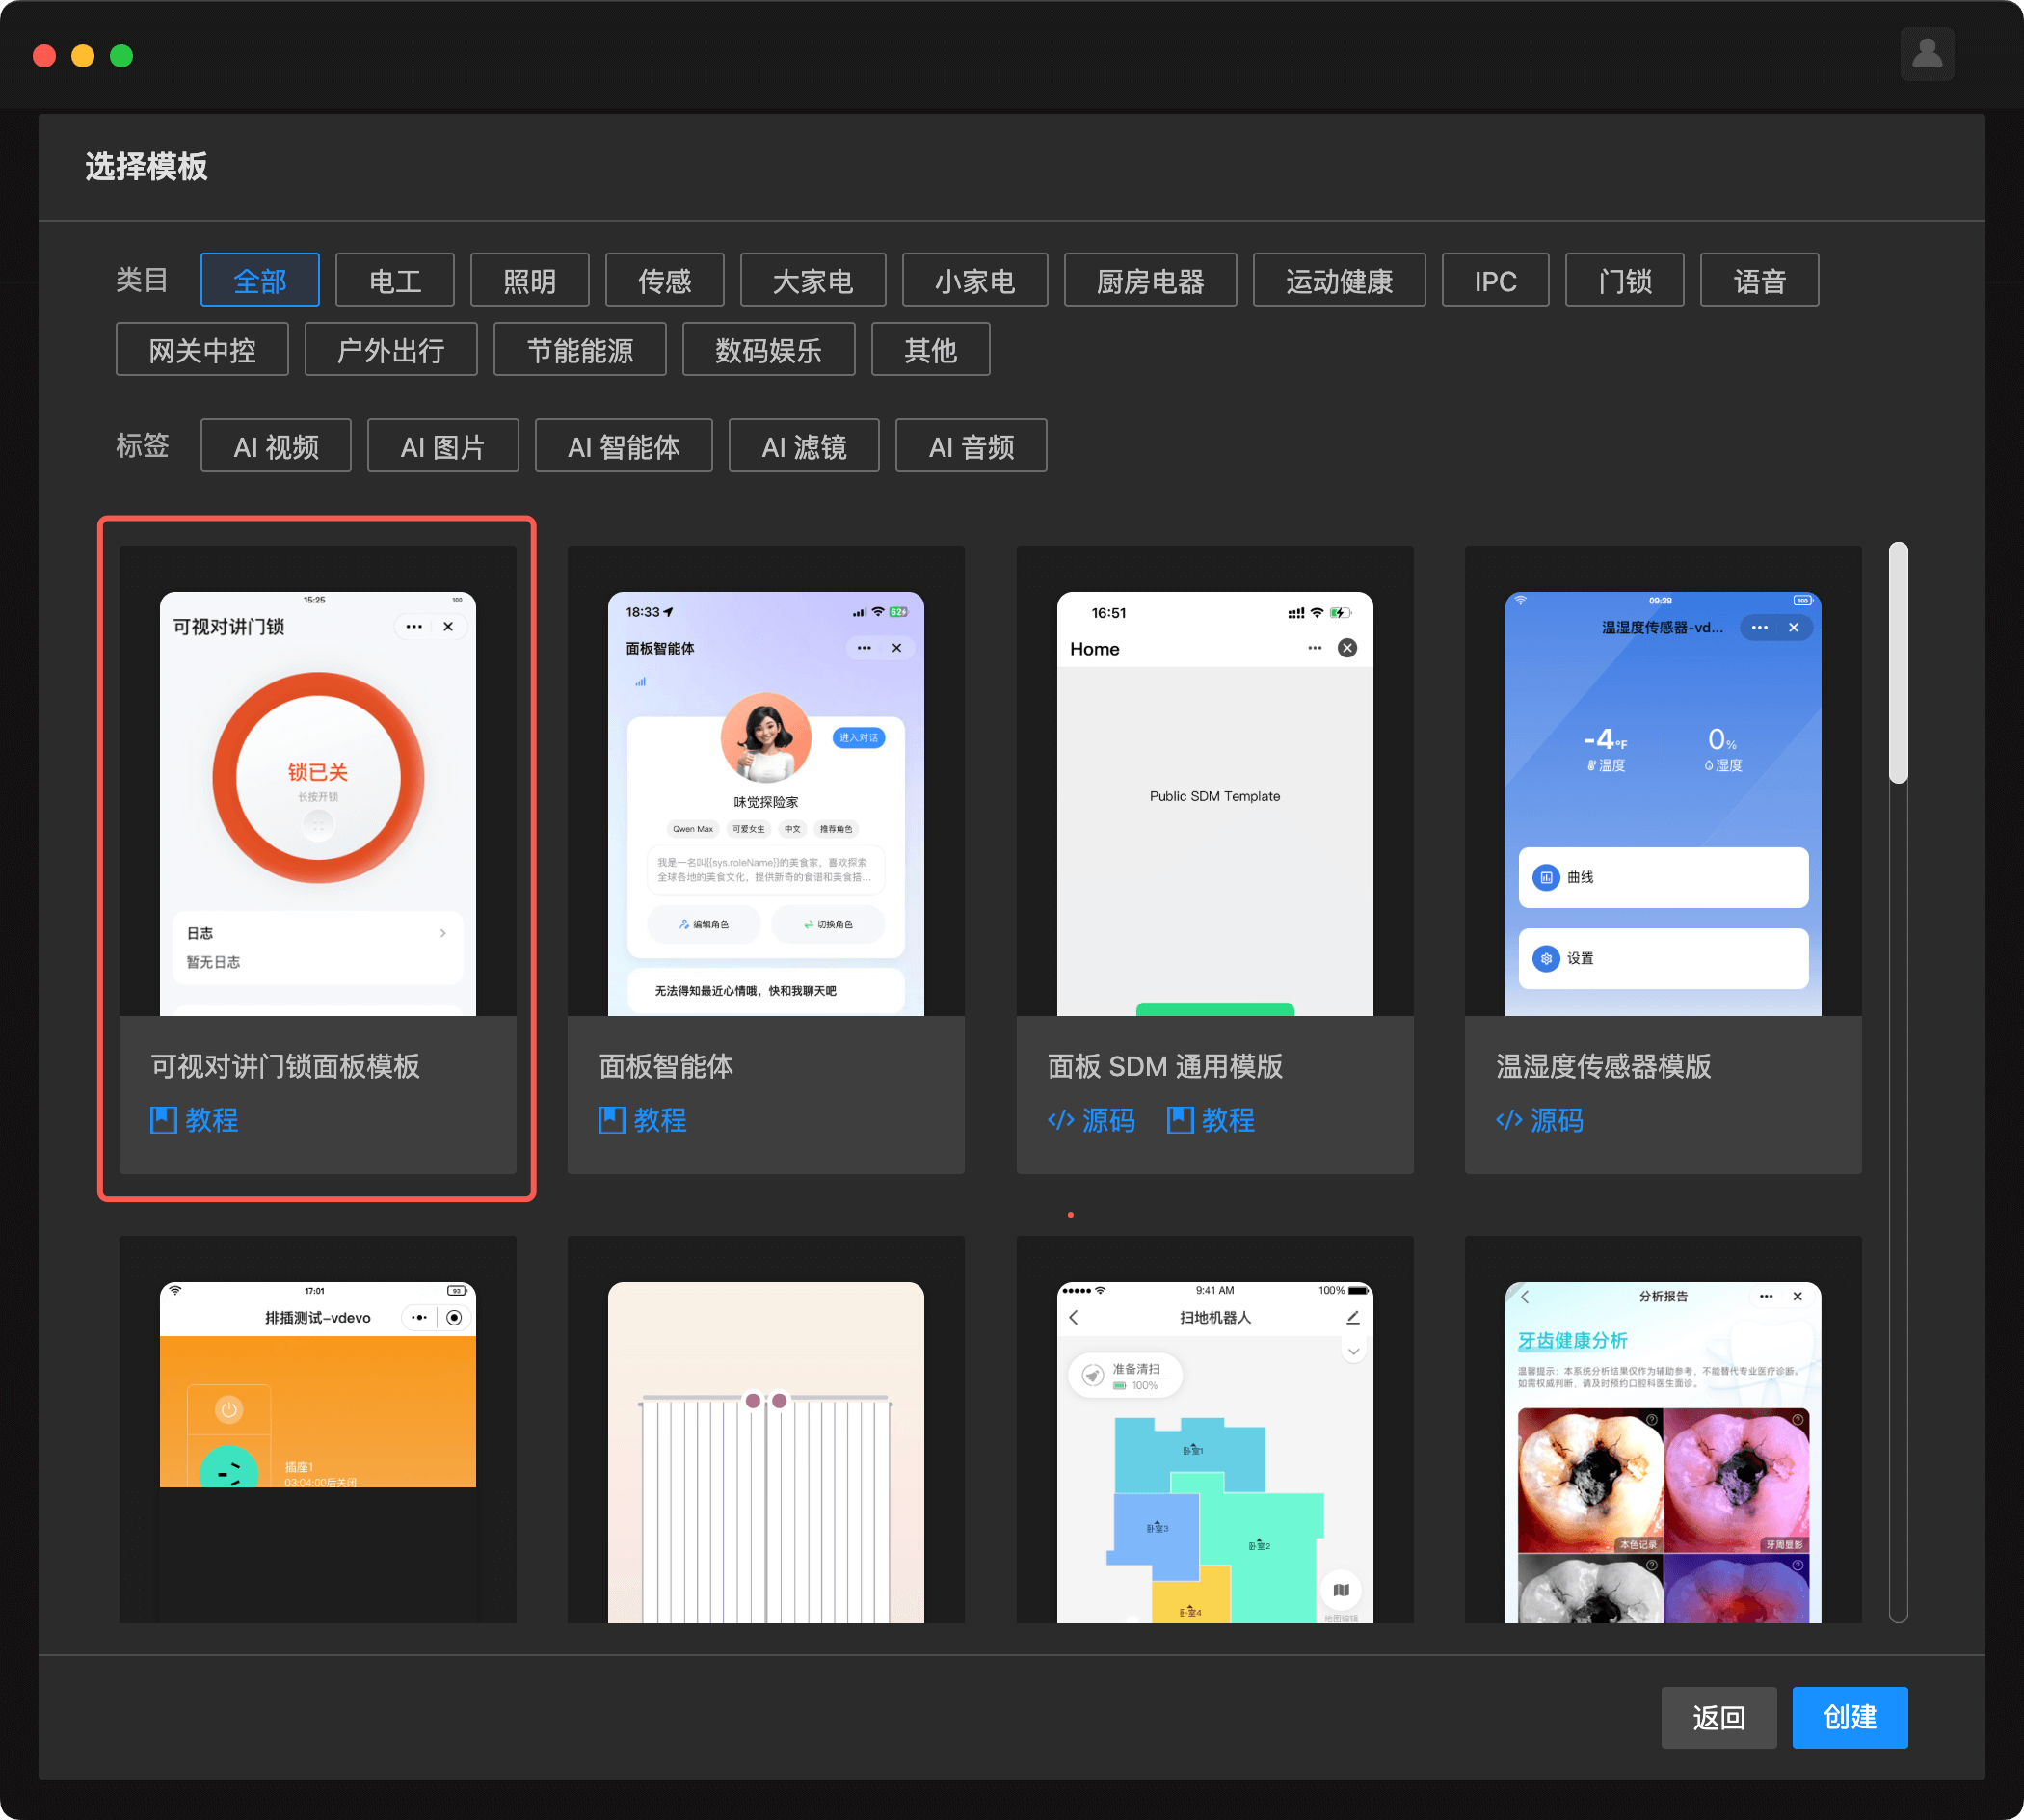Screen dimensions: 2024x1820
Task: Open the tutorial for 可视对讲门锁面板模板
Action: (195, 1120)
